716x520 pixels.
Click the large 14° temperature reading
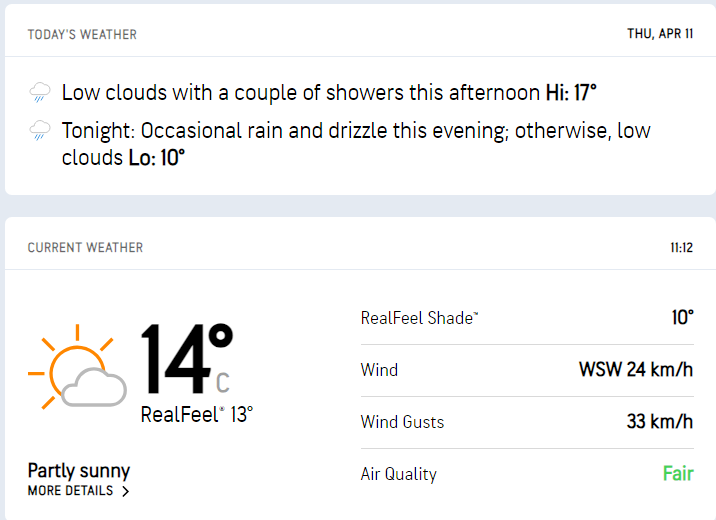pos(186,360)
